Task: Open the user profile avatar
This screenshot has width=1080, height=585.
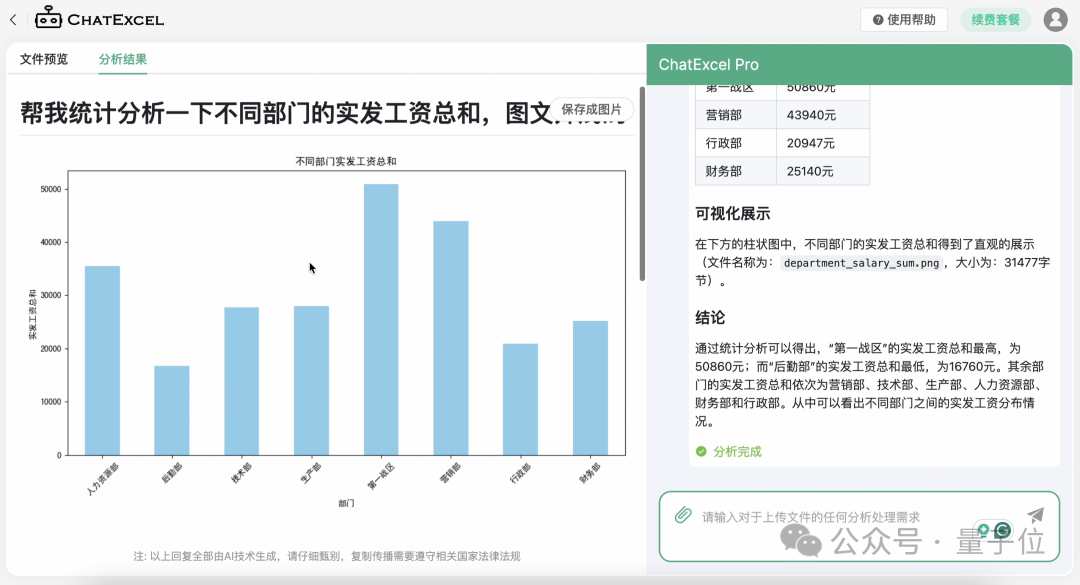Action: [1055, 19]
